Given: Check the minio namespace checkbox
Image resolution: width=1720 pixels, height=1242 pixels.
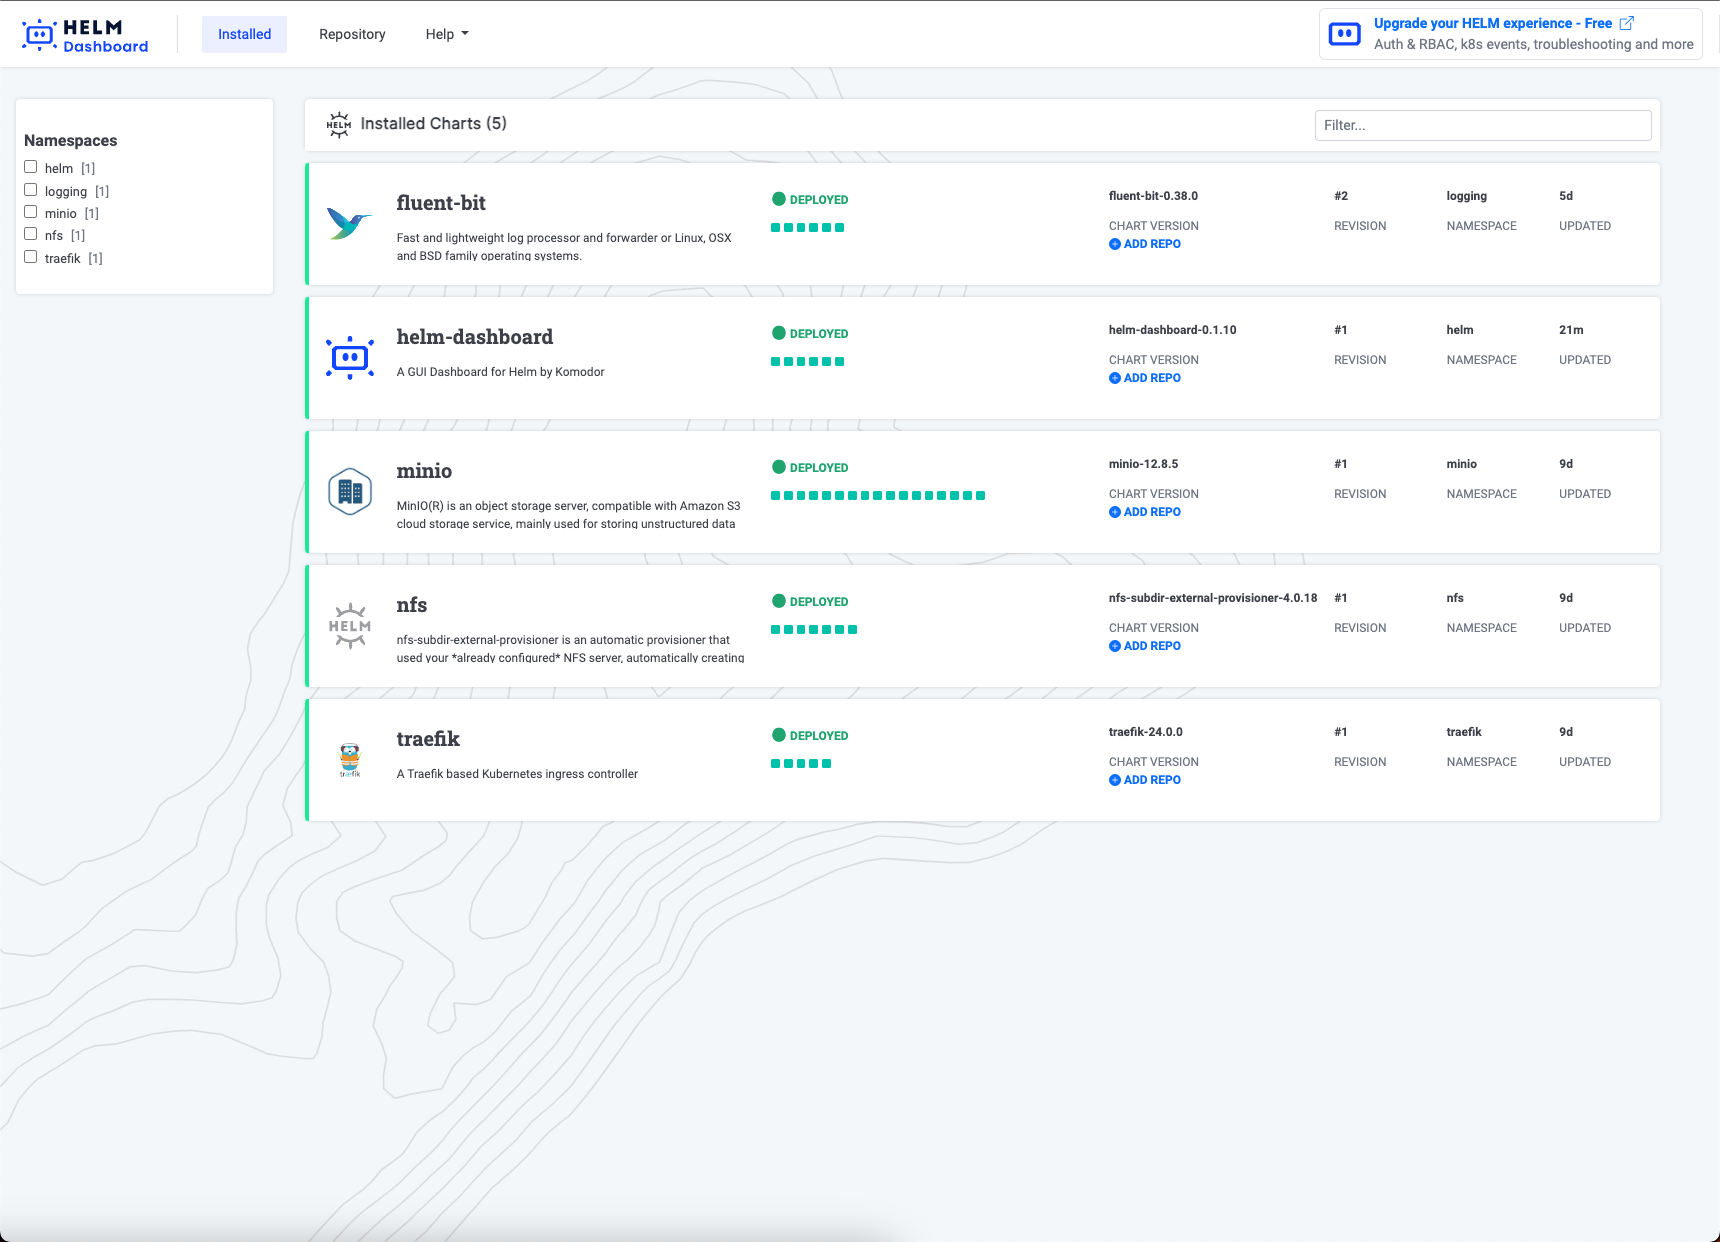Looking at the screenshot, I should coord(31,212).
